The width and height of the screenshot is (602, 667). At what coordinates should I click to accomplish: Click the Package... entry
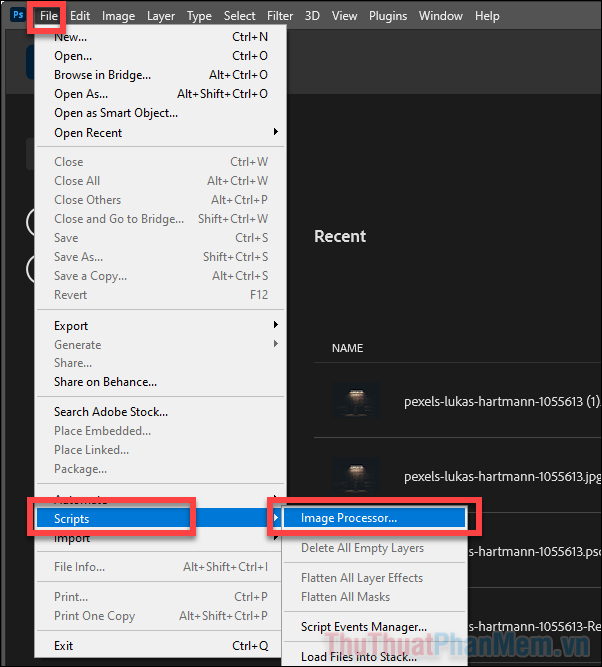pos(161,469)
